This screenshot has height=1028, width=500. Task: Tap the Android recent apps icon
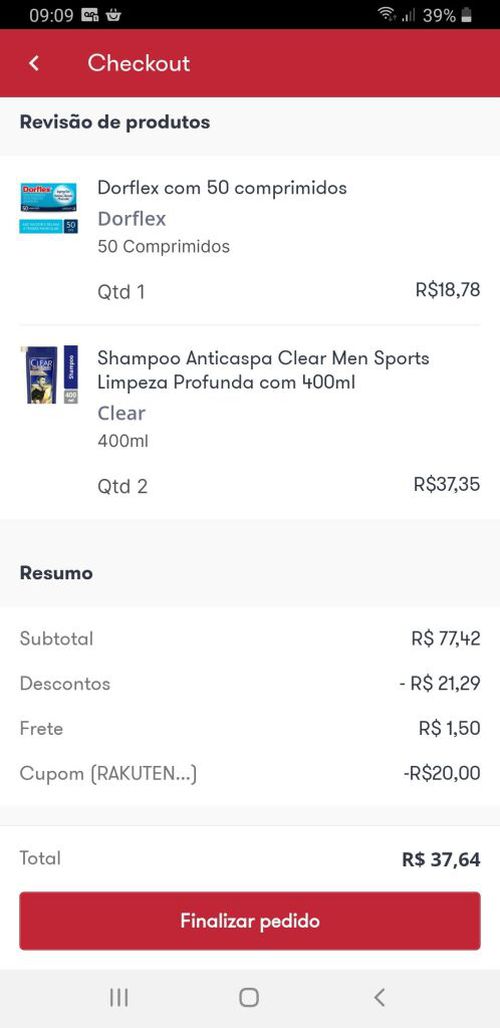(119, 997)
